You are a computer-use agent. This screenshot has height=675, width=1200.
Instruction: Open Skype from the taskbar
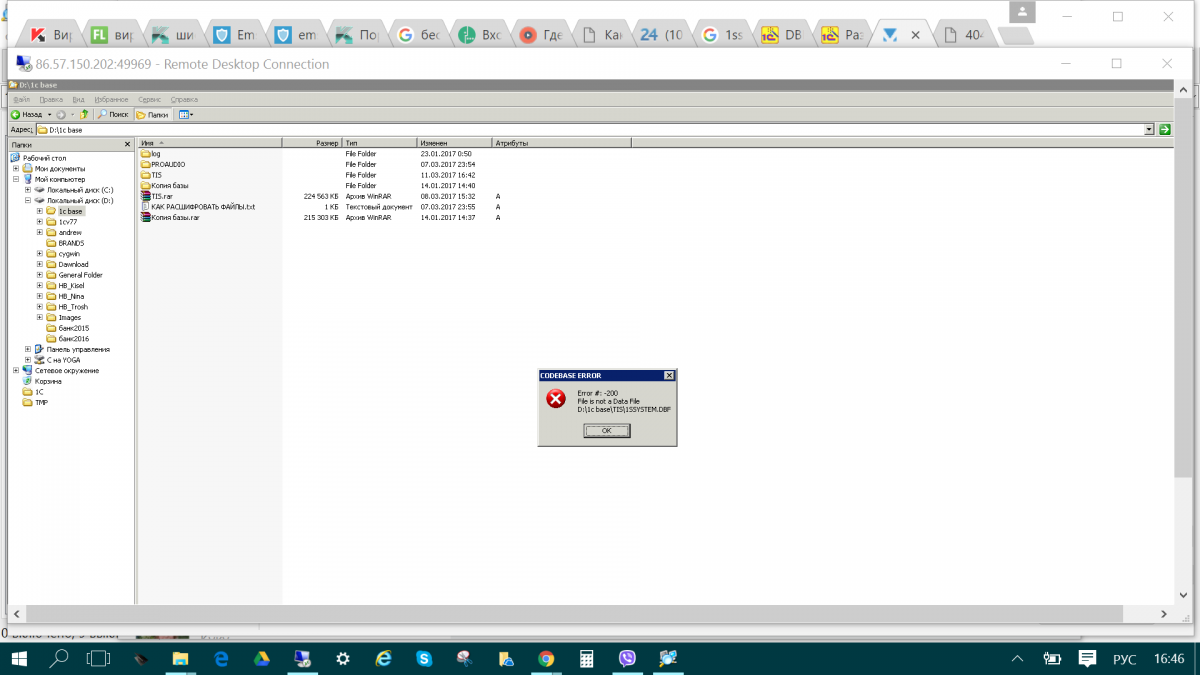(424, 659)
